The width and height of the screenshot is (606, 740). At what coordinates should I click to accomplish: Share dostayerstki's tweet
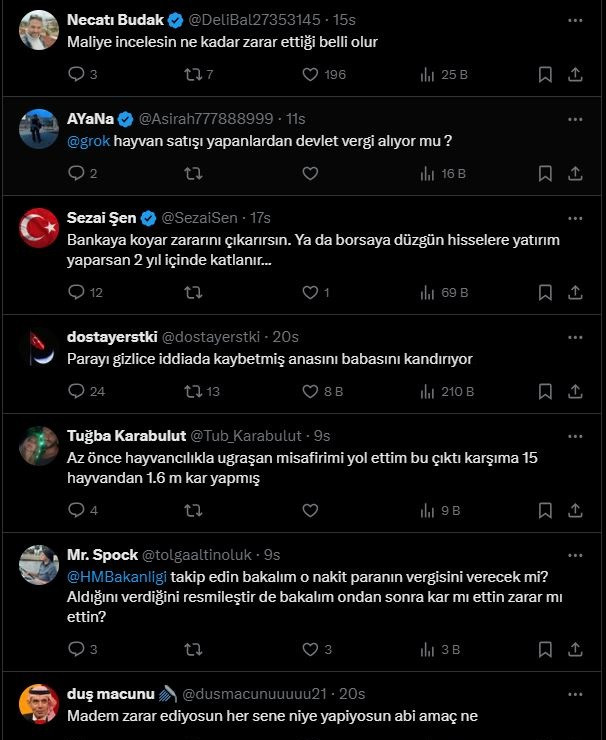575,391
